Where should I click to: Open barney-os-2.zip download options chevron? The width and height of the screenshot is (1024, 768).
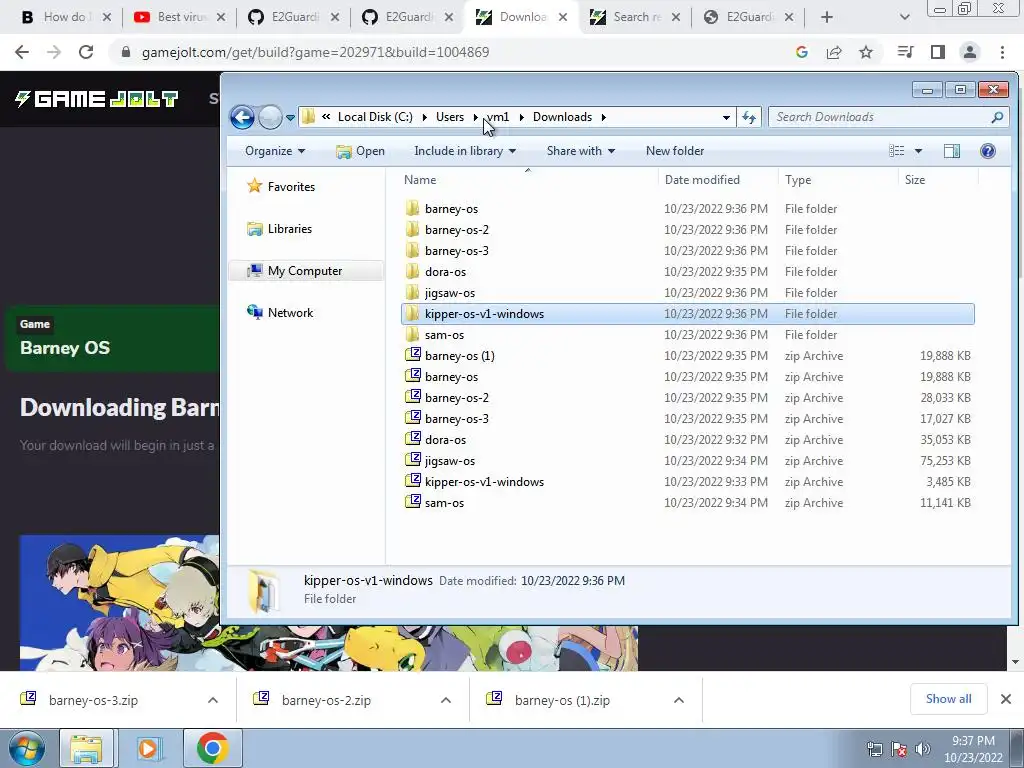tap(446, 700)
